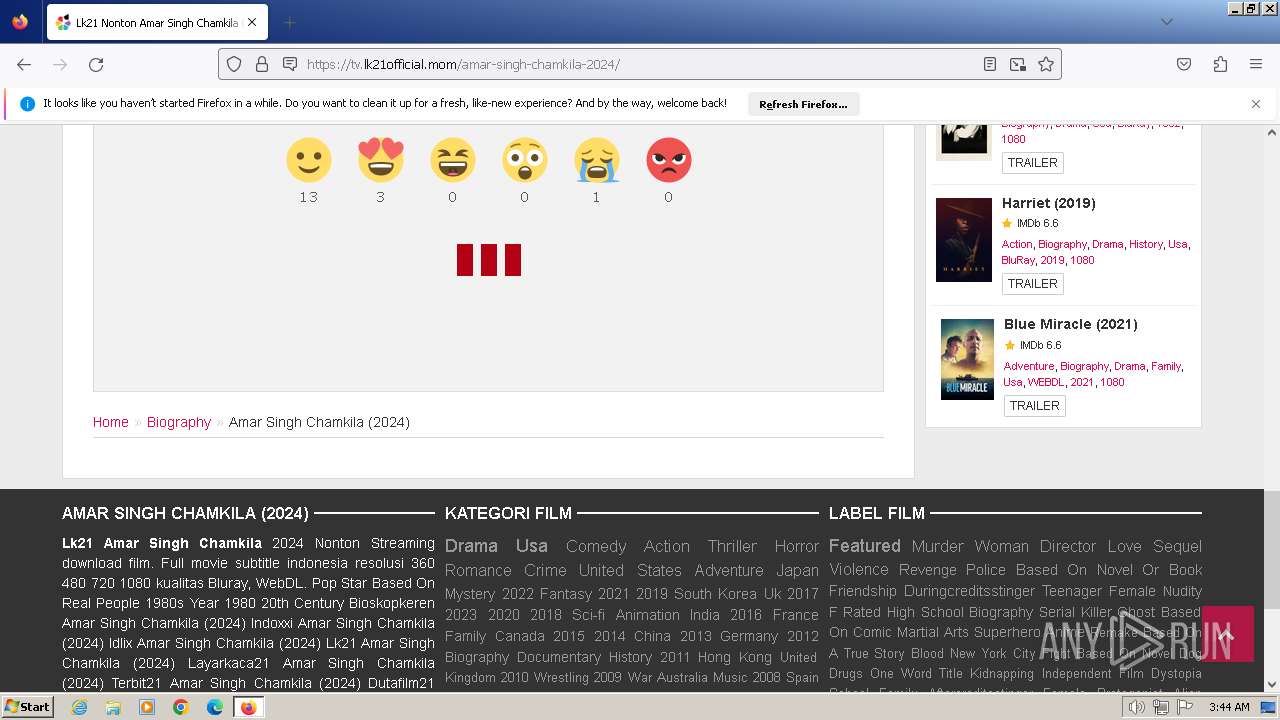Viewport: 1280px width, 720px height.
Task: Open Internet Explorer from the taskbar
Action: click(79, 707)
